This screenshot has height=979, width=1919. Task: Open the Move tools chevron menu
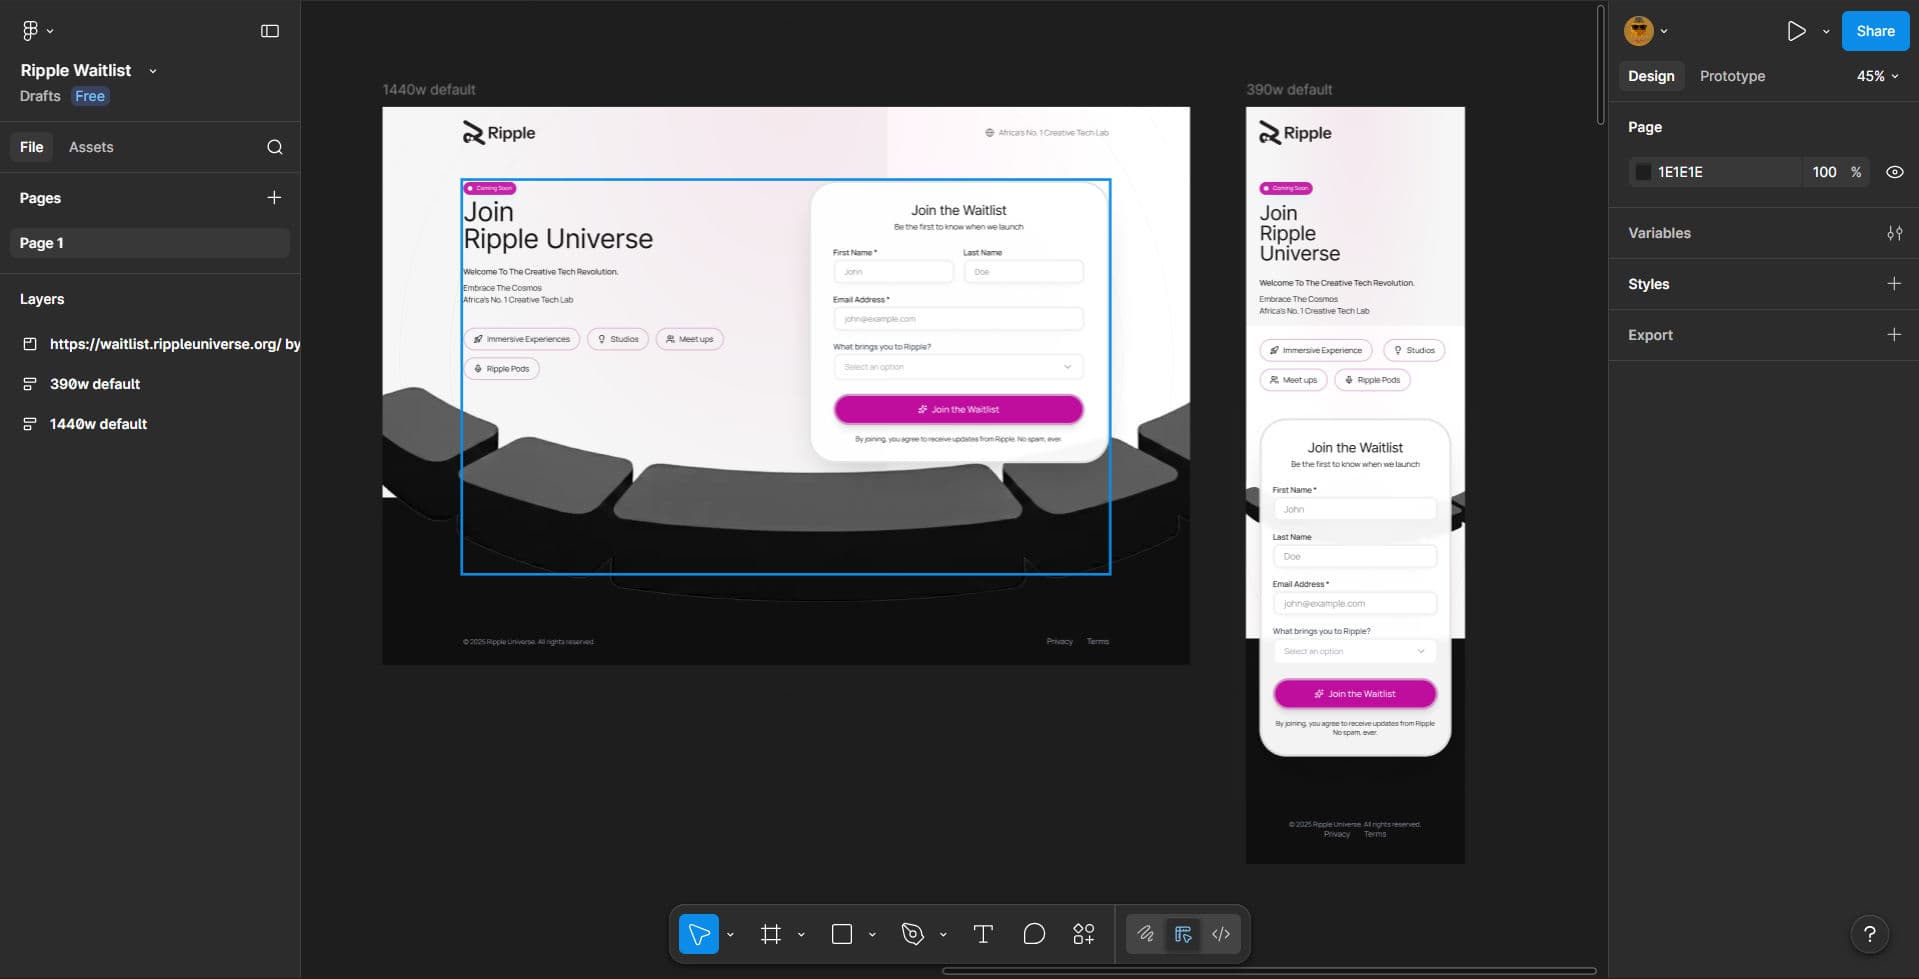tap(731, 935)
